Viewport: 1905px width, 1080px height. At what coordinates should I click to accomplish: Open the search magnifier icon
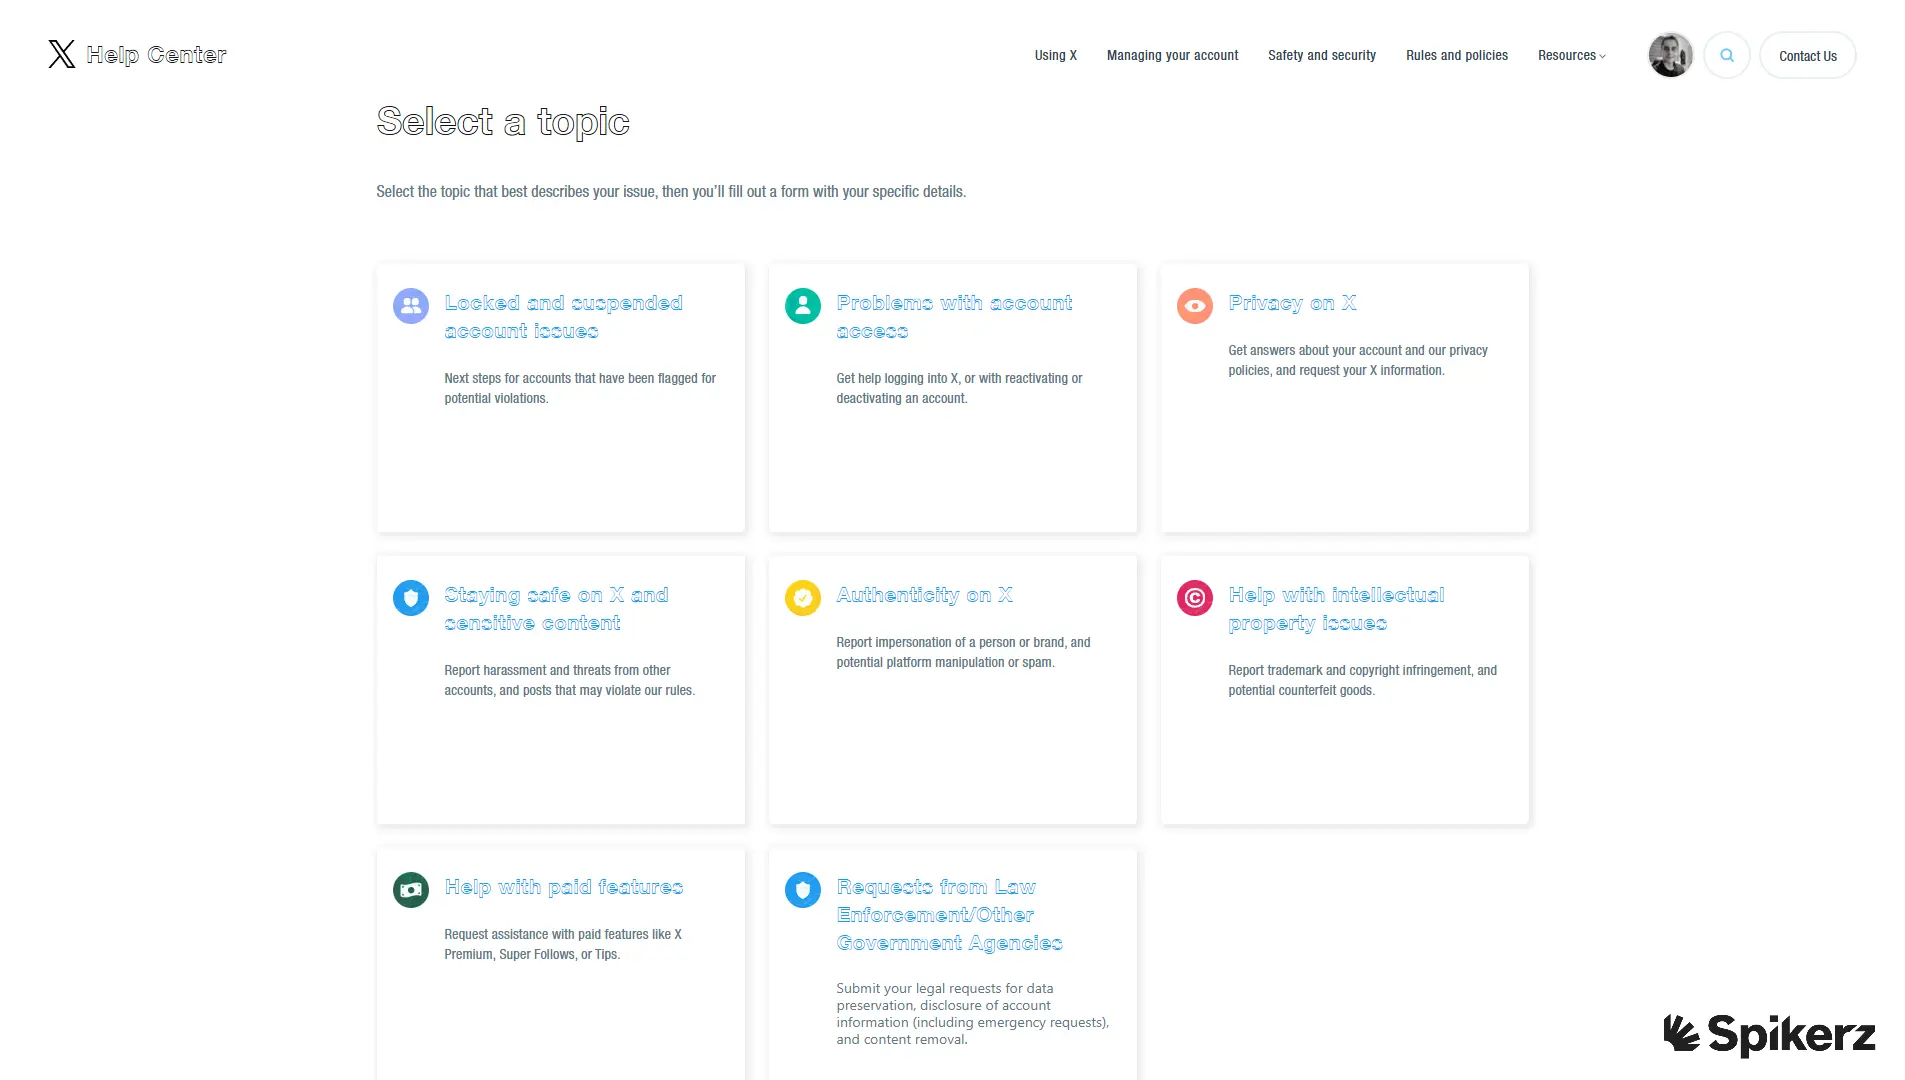(x=1726, y=56)
